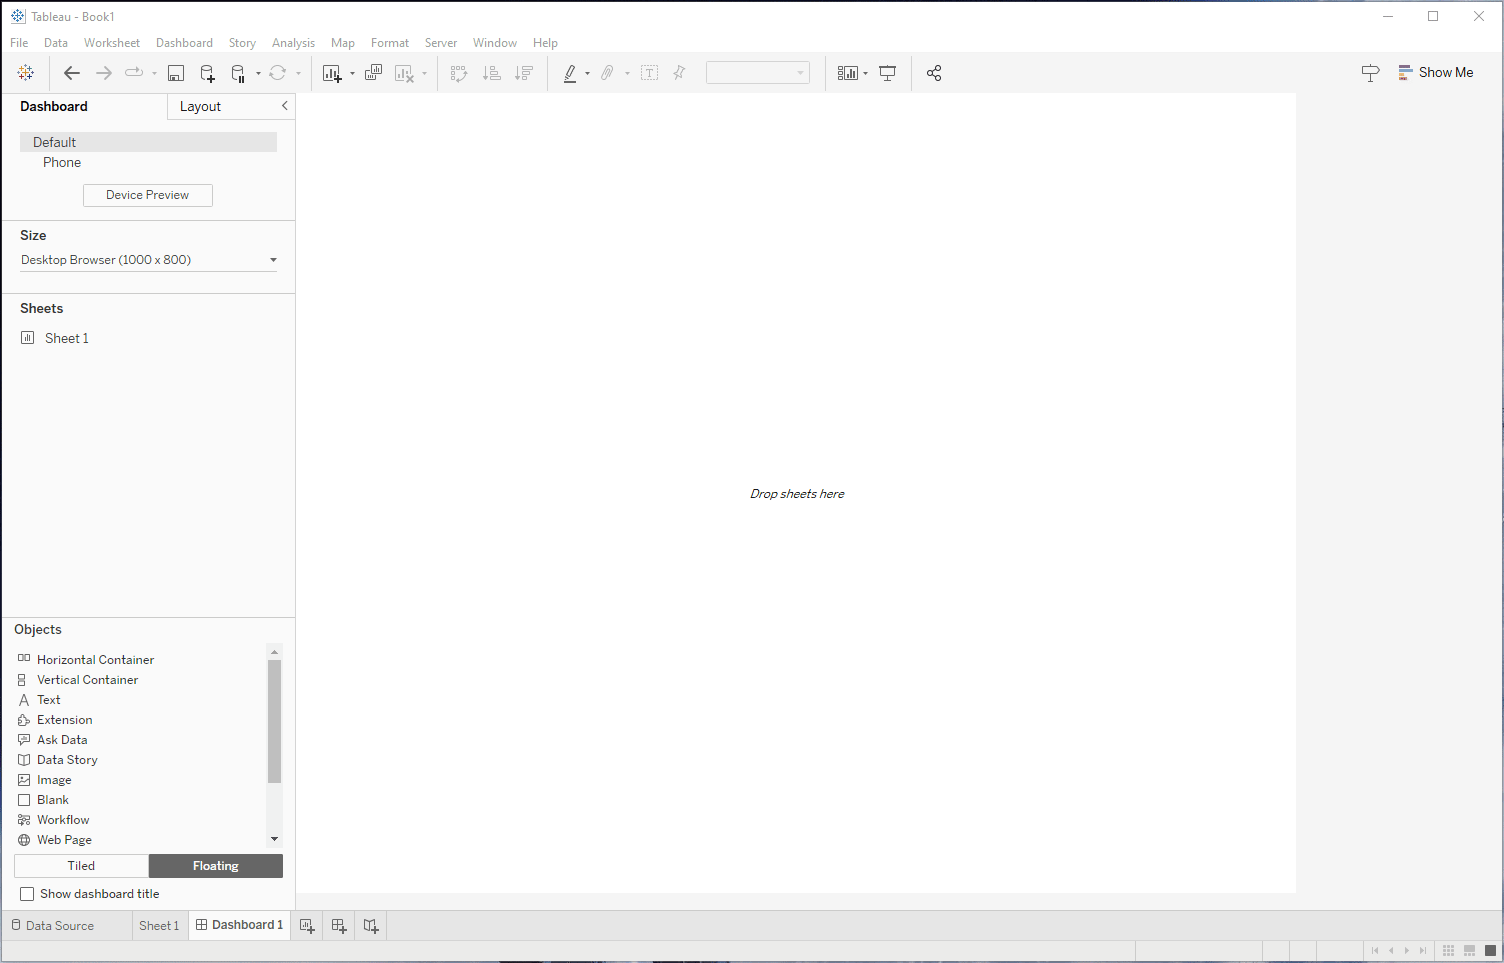
Task: Click the New Story icon at bottom
Action: 371,926
